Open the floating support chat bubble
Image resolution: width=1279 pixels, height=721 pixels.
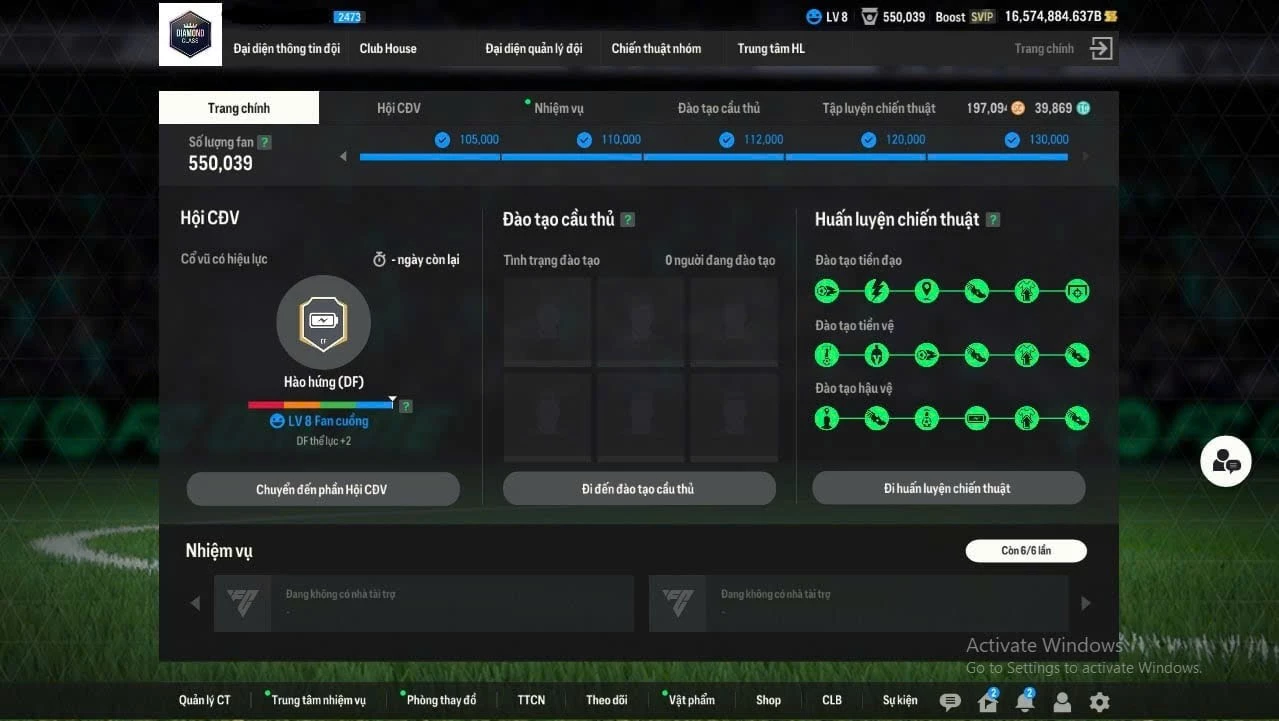(x=1226, y=461)
